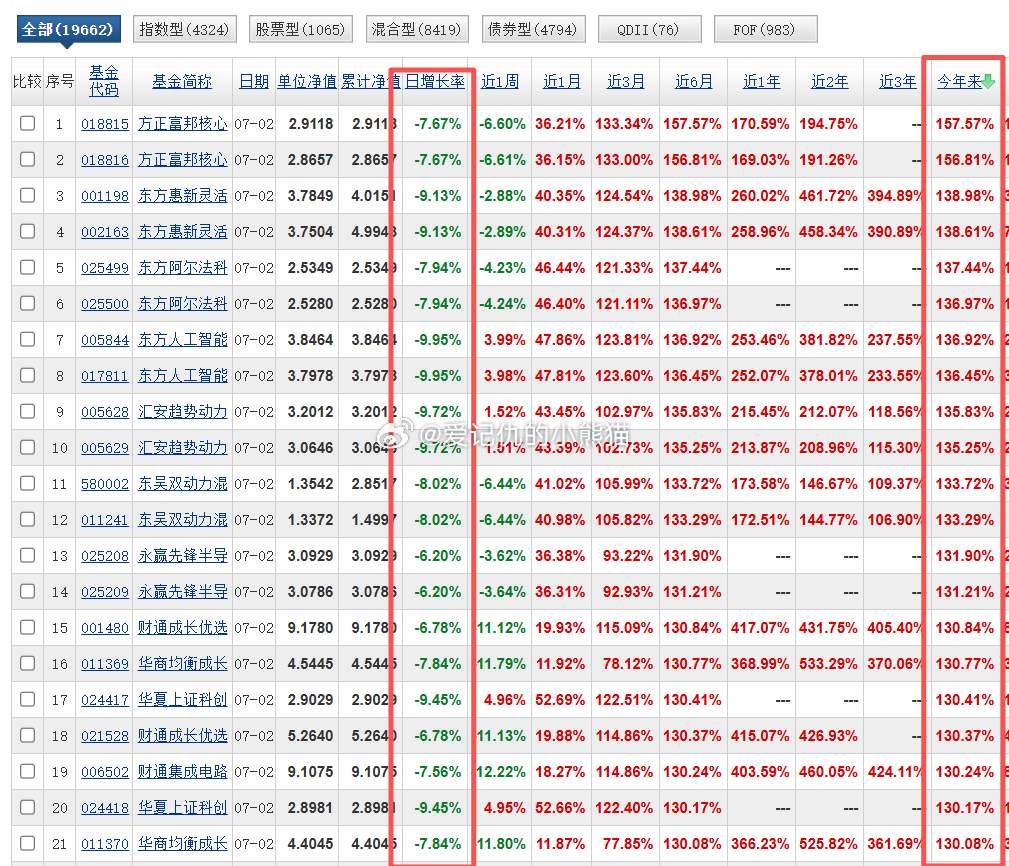Select net value 9.1780 cell
The width and height of the screenshot is (1009, 866).
(x=310, y=628)
